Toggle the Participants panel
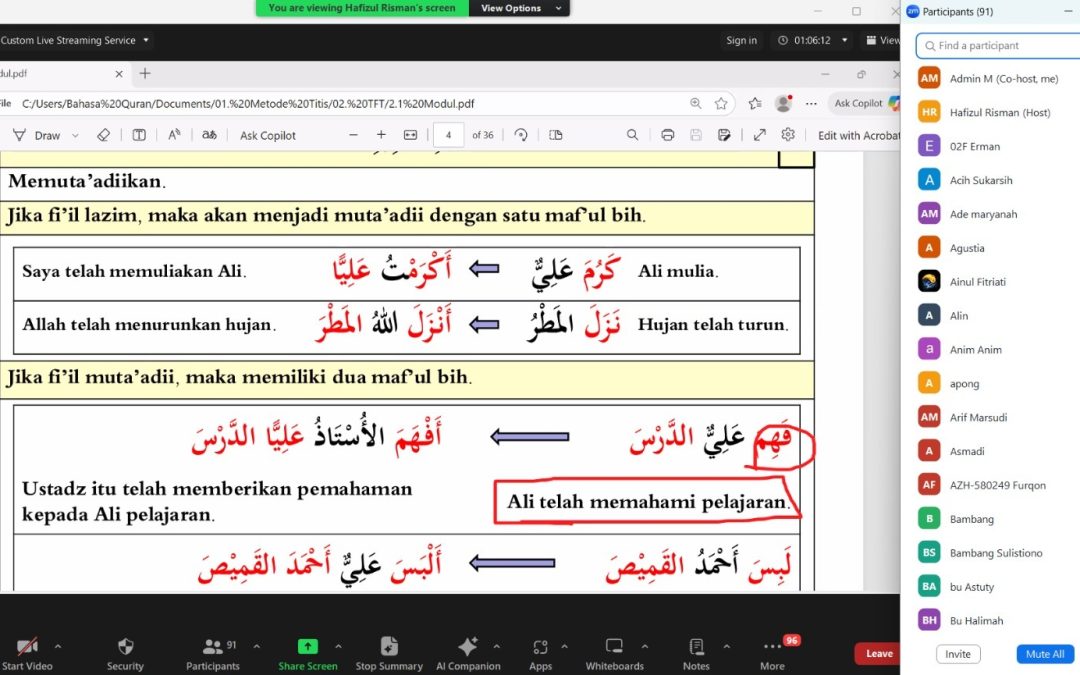The image size is (1080, 675). tap(213, 654)
